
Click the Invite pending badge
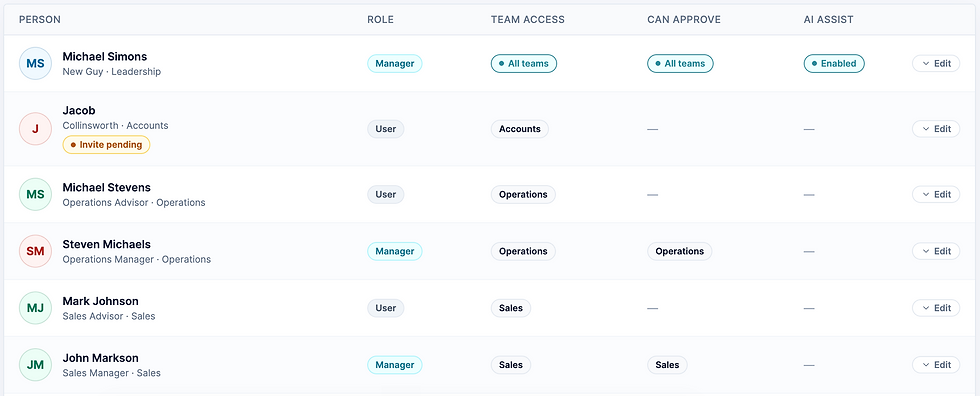pyautogui.click(x=106, y=145)
